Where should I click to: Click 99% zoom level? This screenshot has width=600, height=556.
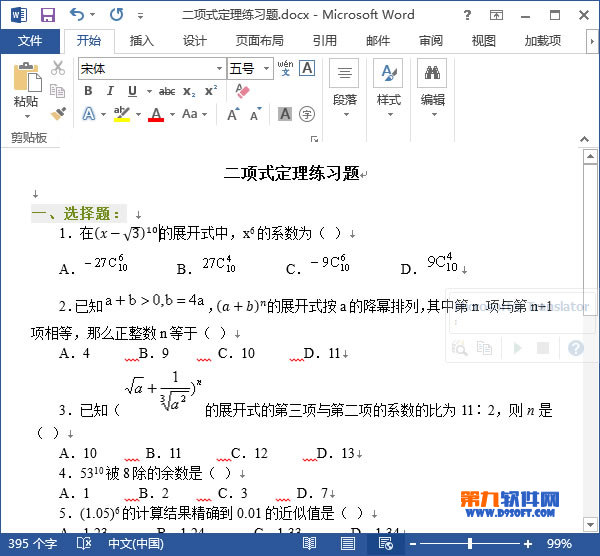559,543
